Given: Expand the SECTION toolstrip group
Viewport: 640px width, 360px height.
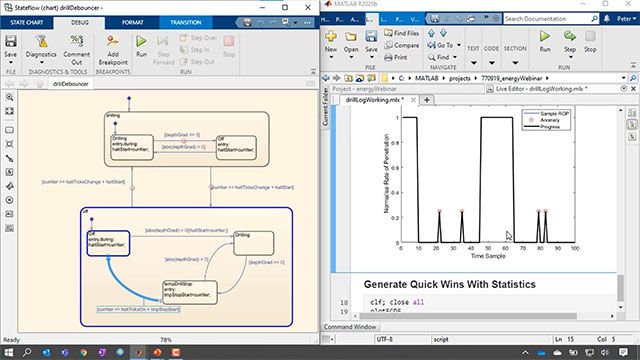Looking at the screenshot, I should [515, 62].
